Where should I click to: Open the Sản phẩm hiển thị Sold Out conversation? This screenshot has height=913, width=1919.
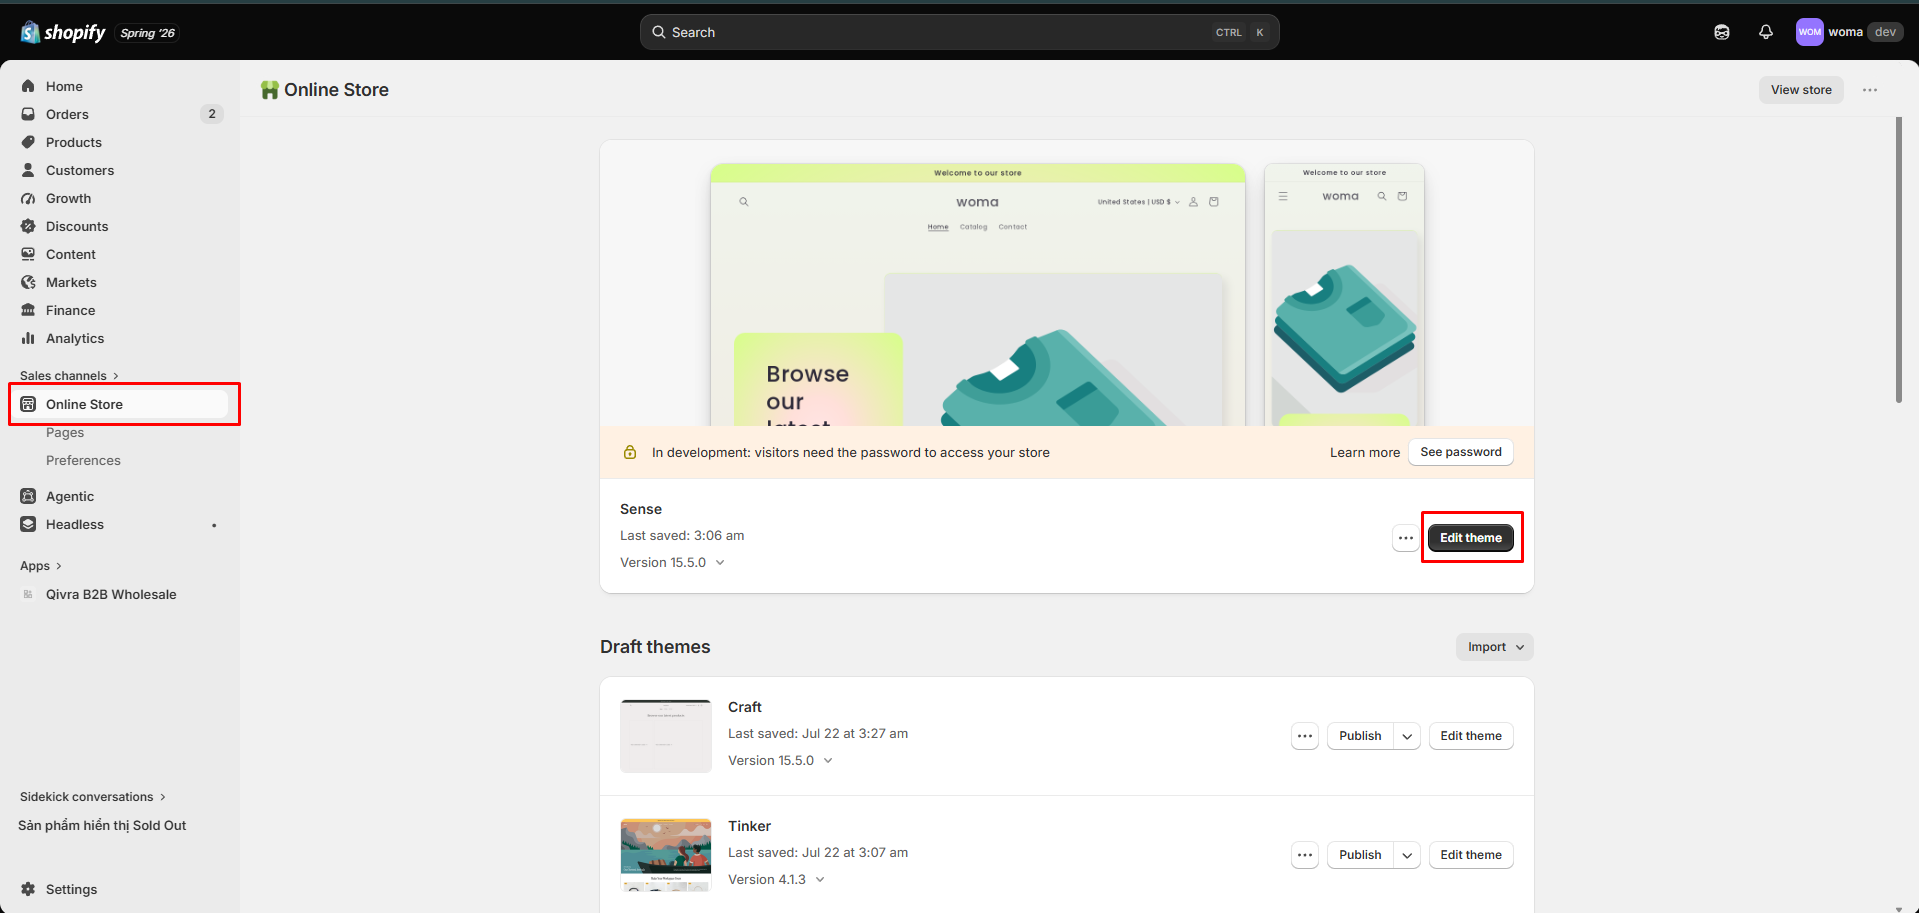(x=102, y=826)
